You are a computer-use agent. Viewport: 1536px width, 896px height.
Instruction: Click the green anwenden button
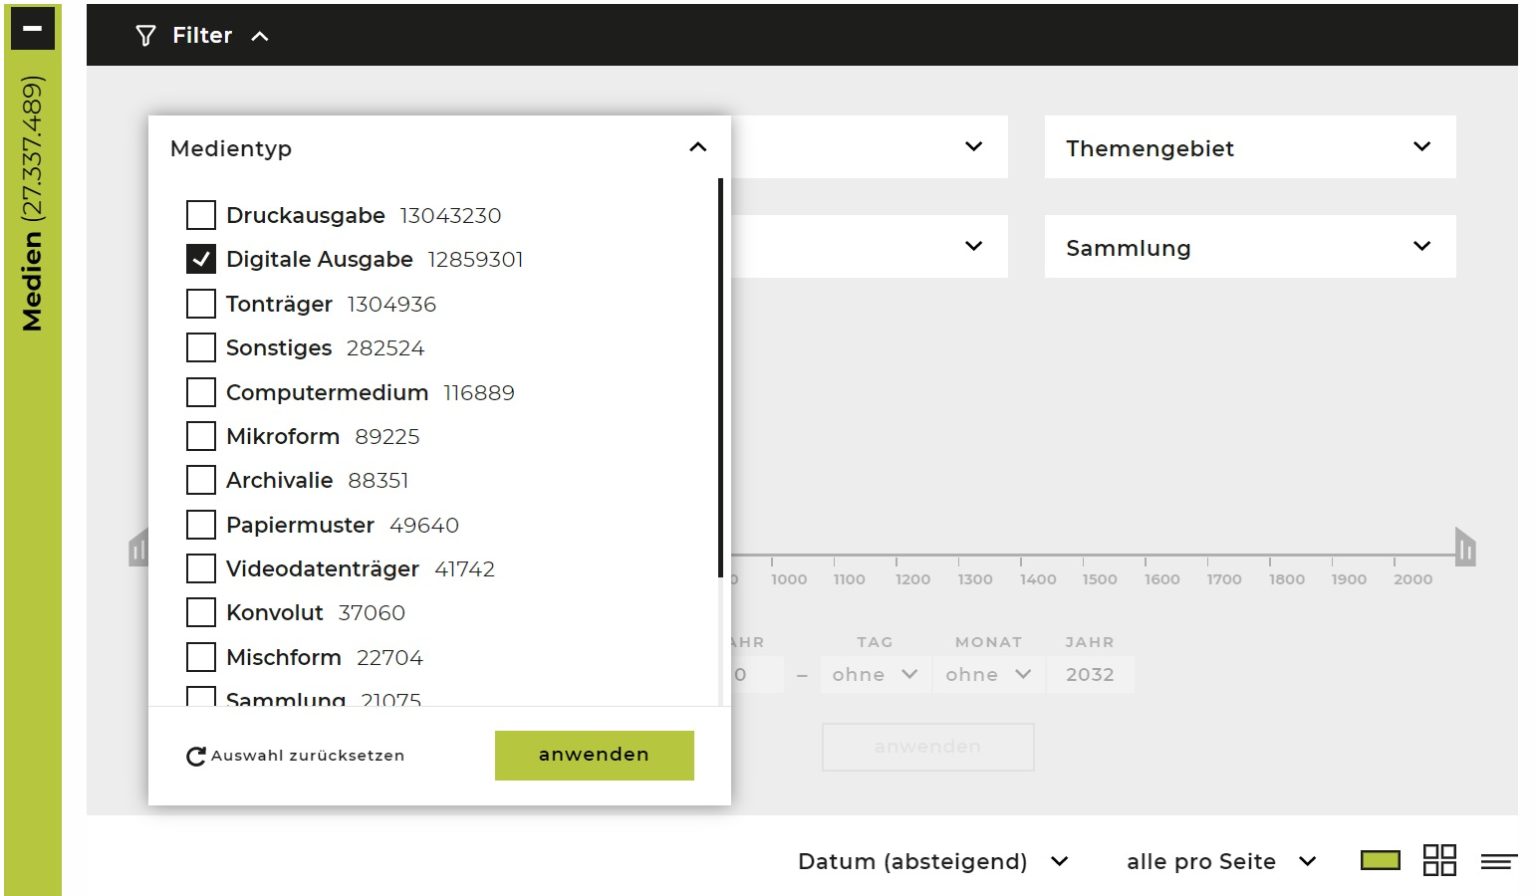[594, 755]
